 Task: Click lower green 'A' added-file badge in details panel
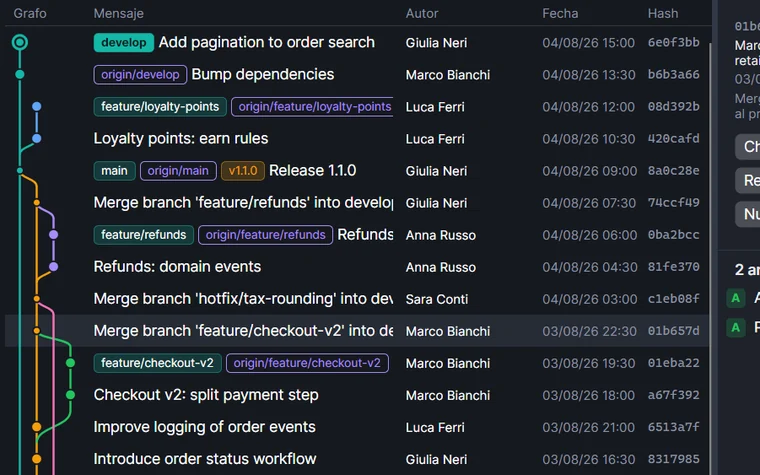[x=736, y=328]
